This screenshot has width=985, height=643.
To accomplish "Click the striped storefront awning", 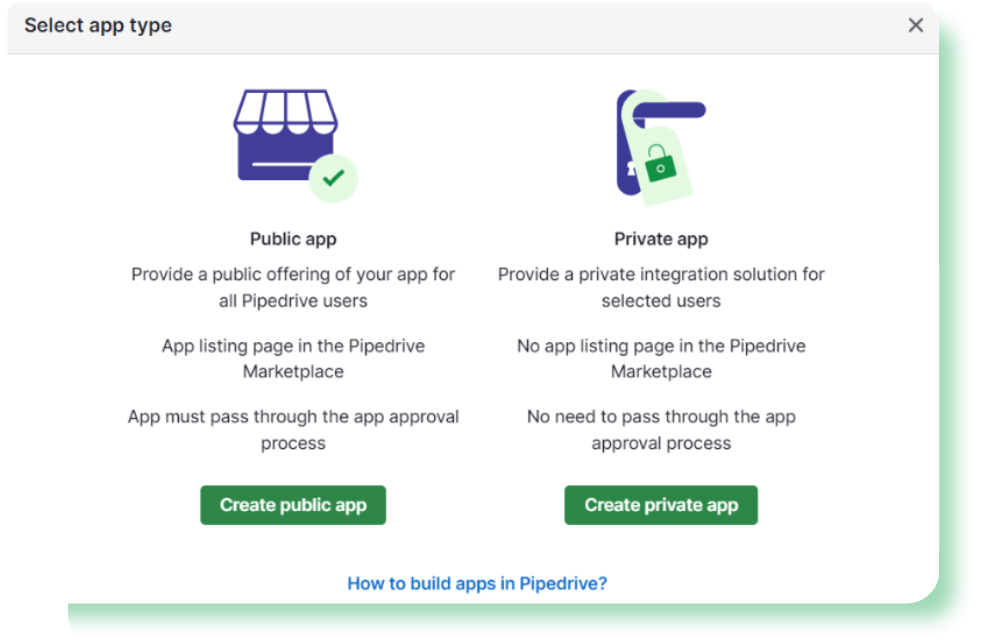I will 286,112.
